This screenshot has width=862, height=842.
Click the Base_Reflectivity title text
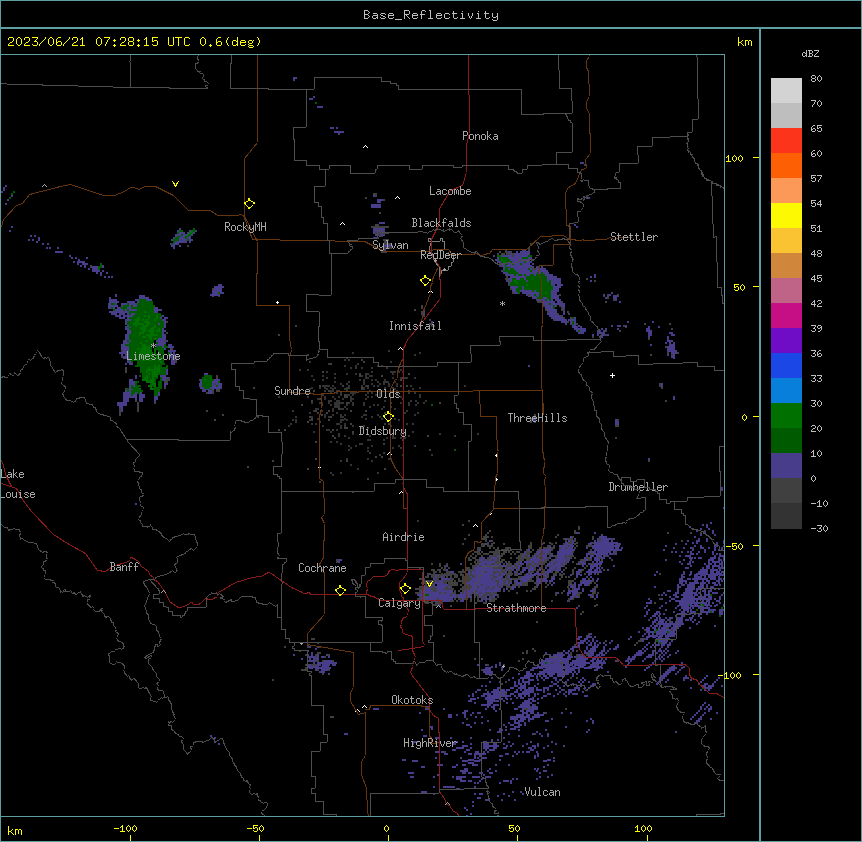(x=431, y=15)
